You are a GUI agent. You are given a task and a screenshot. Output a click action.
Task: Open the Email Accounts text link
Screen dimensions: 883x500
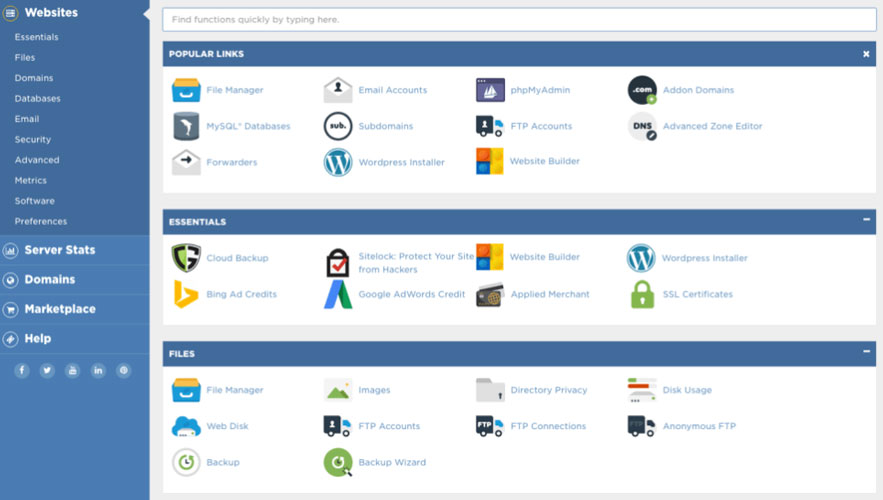pyautogui.click(x=393, y=90)
